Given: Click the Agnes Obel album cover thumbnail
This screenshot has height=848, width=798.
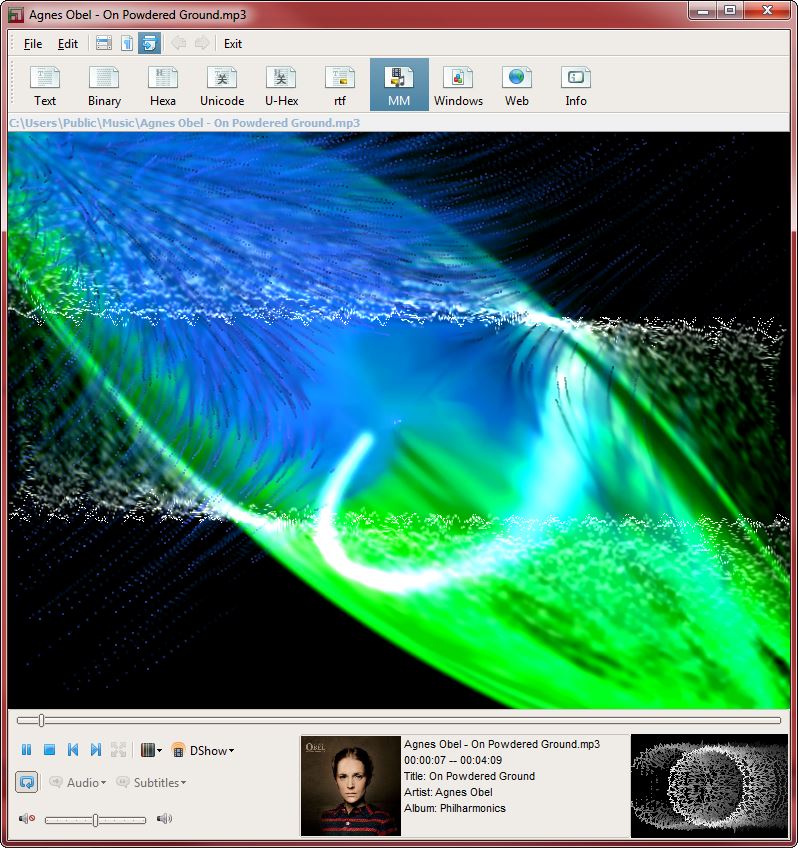Looking at the screenshot, I should pos(350,786).
